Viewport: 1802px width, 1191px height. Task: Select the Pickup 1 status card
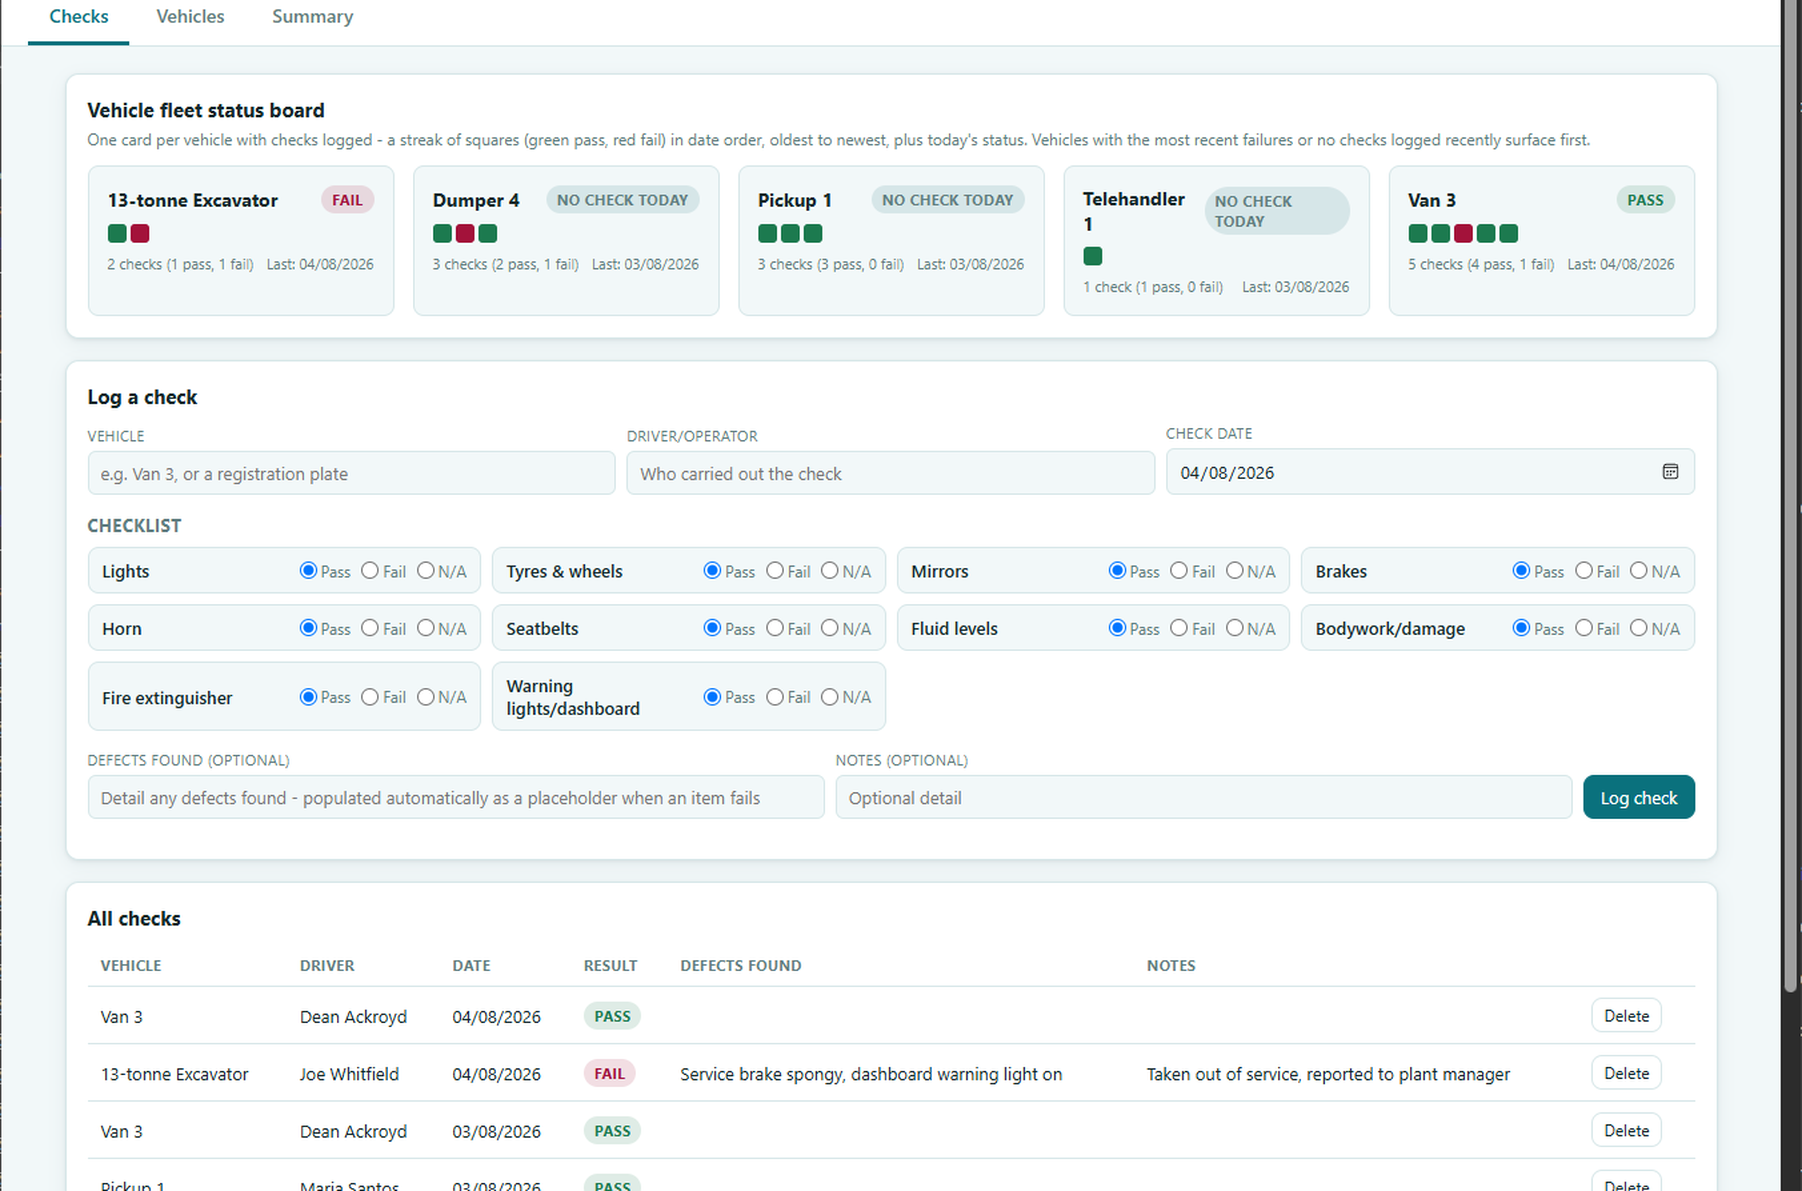click(x=891, y=241)
